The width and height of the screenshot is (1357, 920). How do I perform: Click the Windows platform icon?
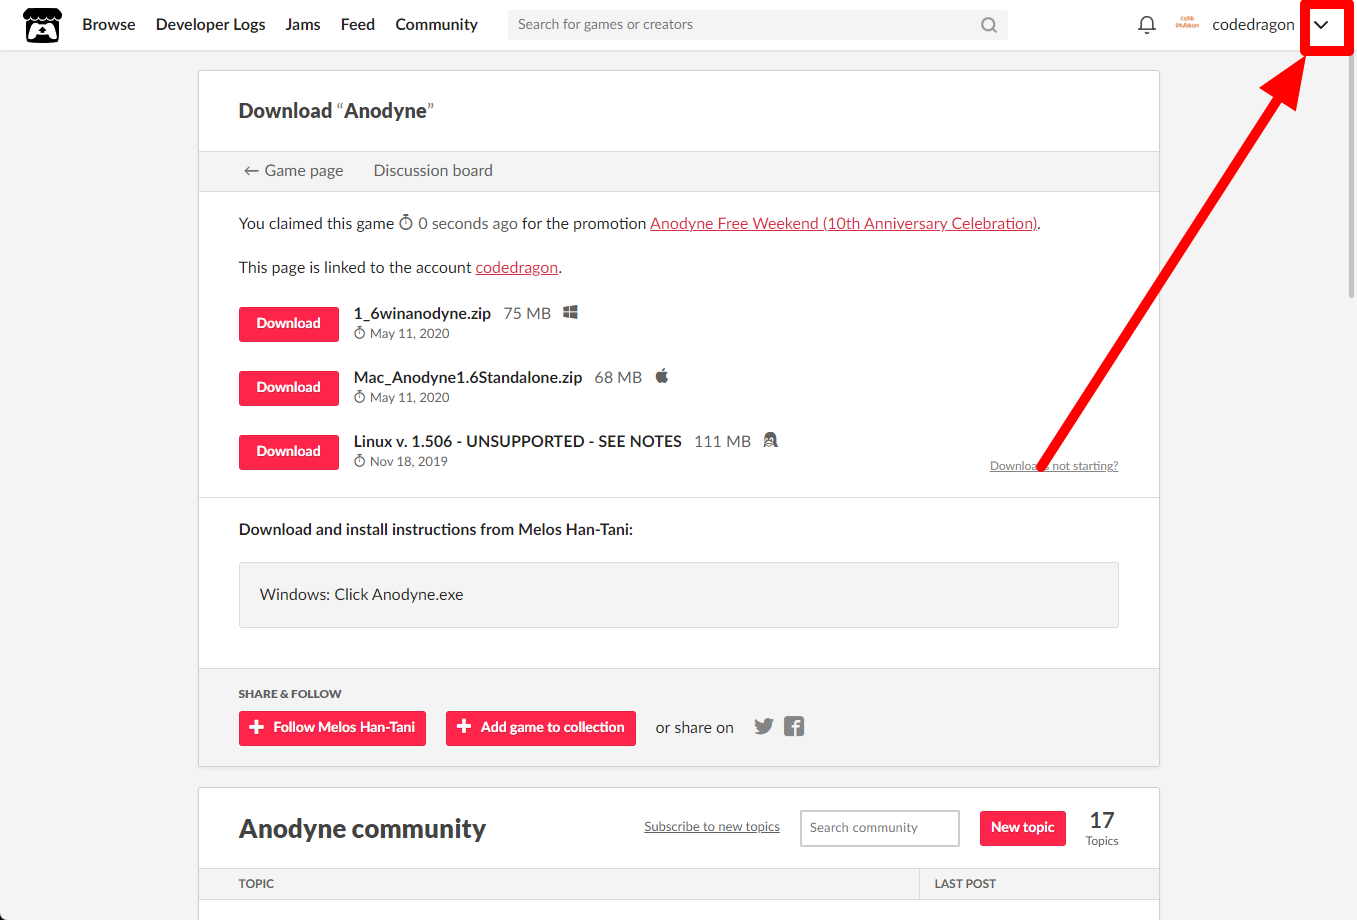coord(570,312)
